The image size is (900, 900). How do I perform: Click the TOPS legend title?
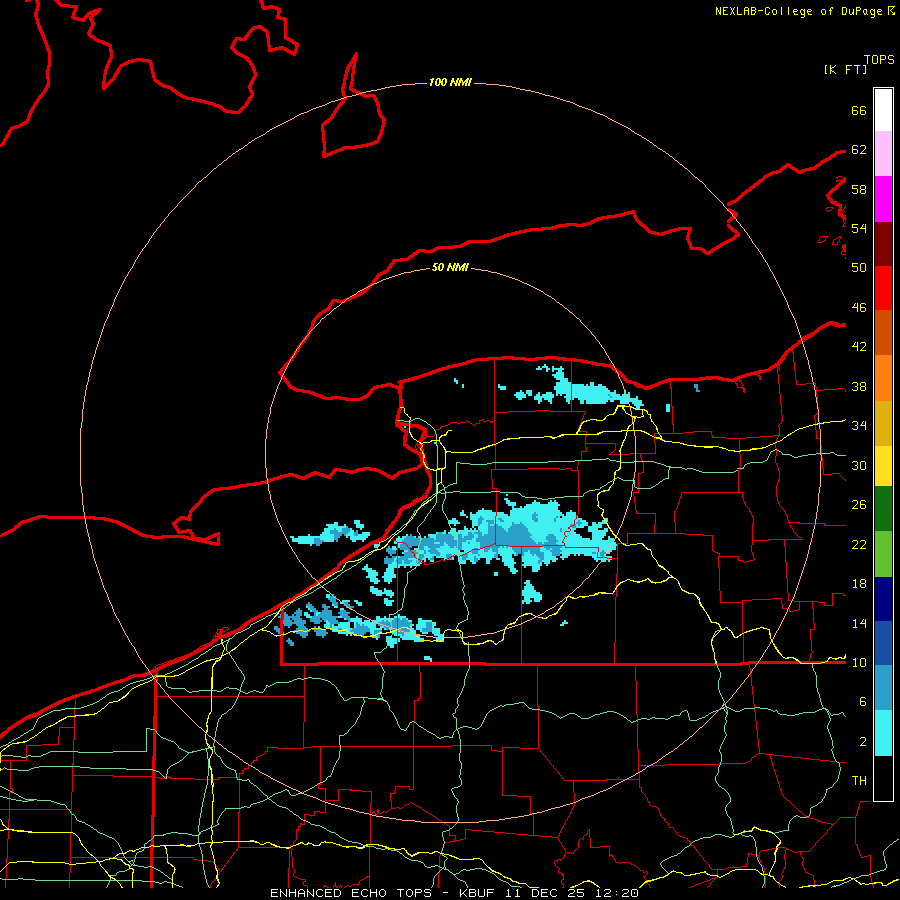click(x=879, y=59)
